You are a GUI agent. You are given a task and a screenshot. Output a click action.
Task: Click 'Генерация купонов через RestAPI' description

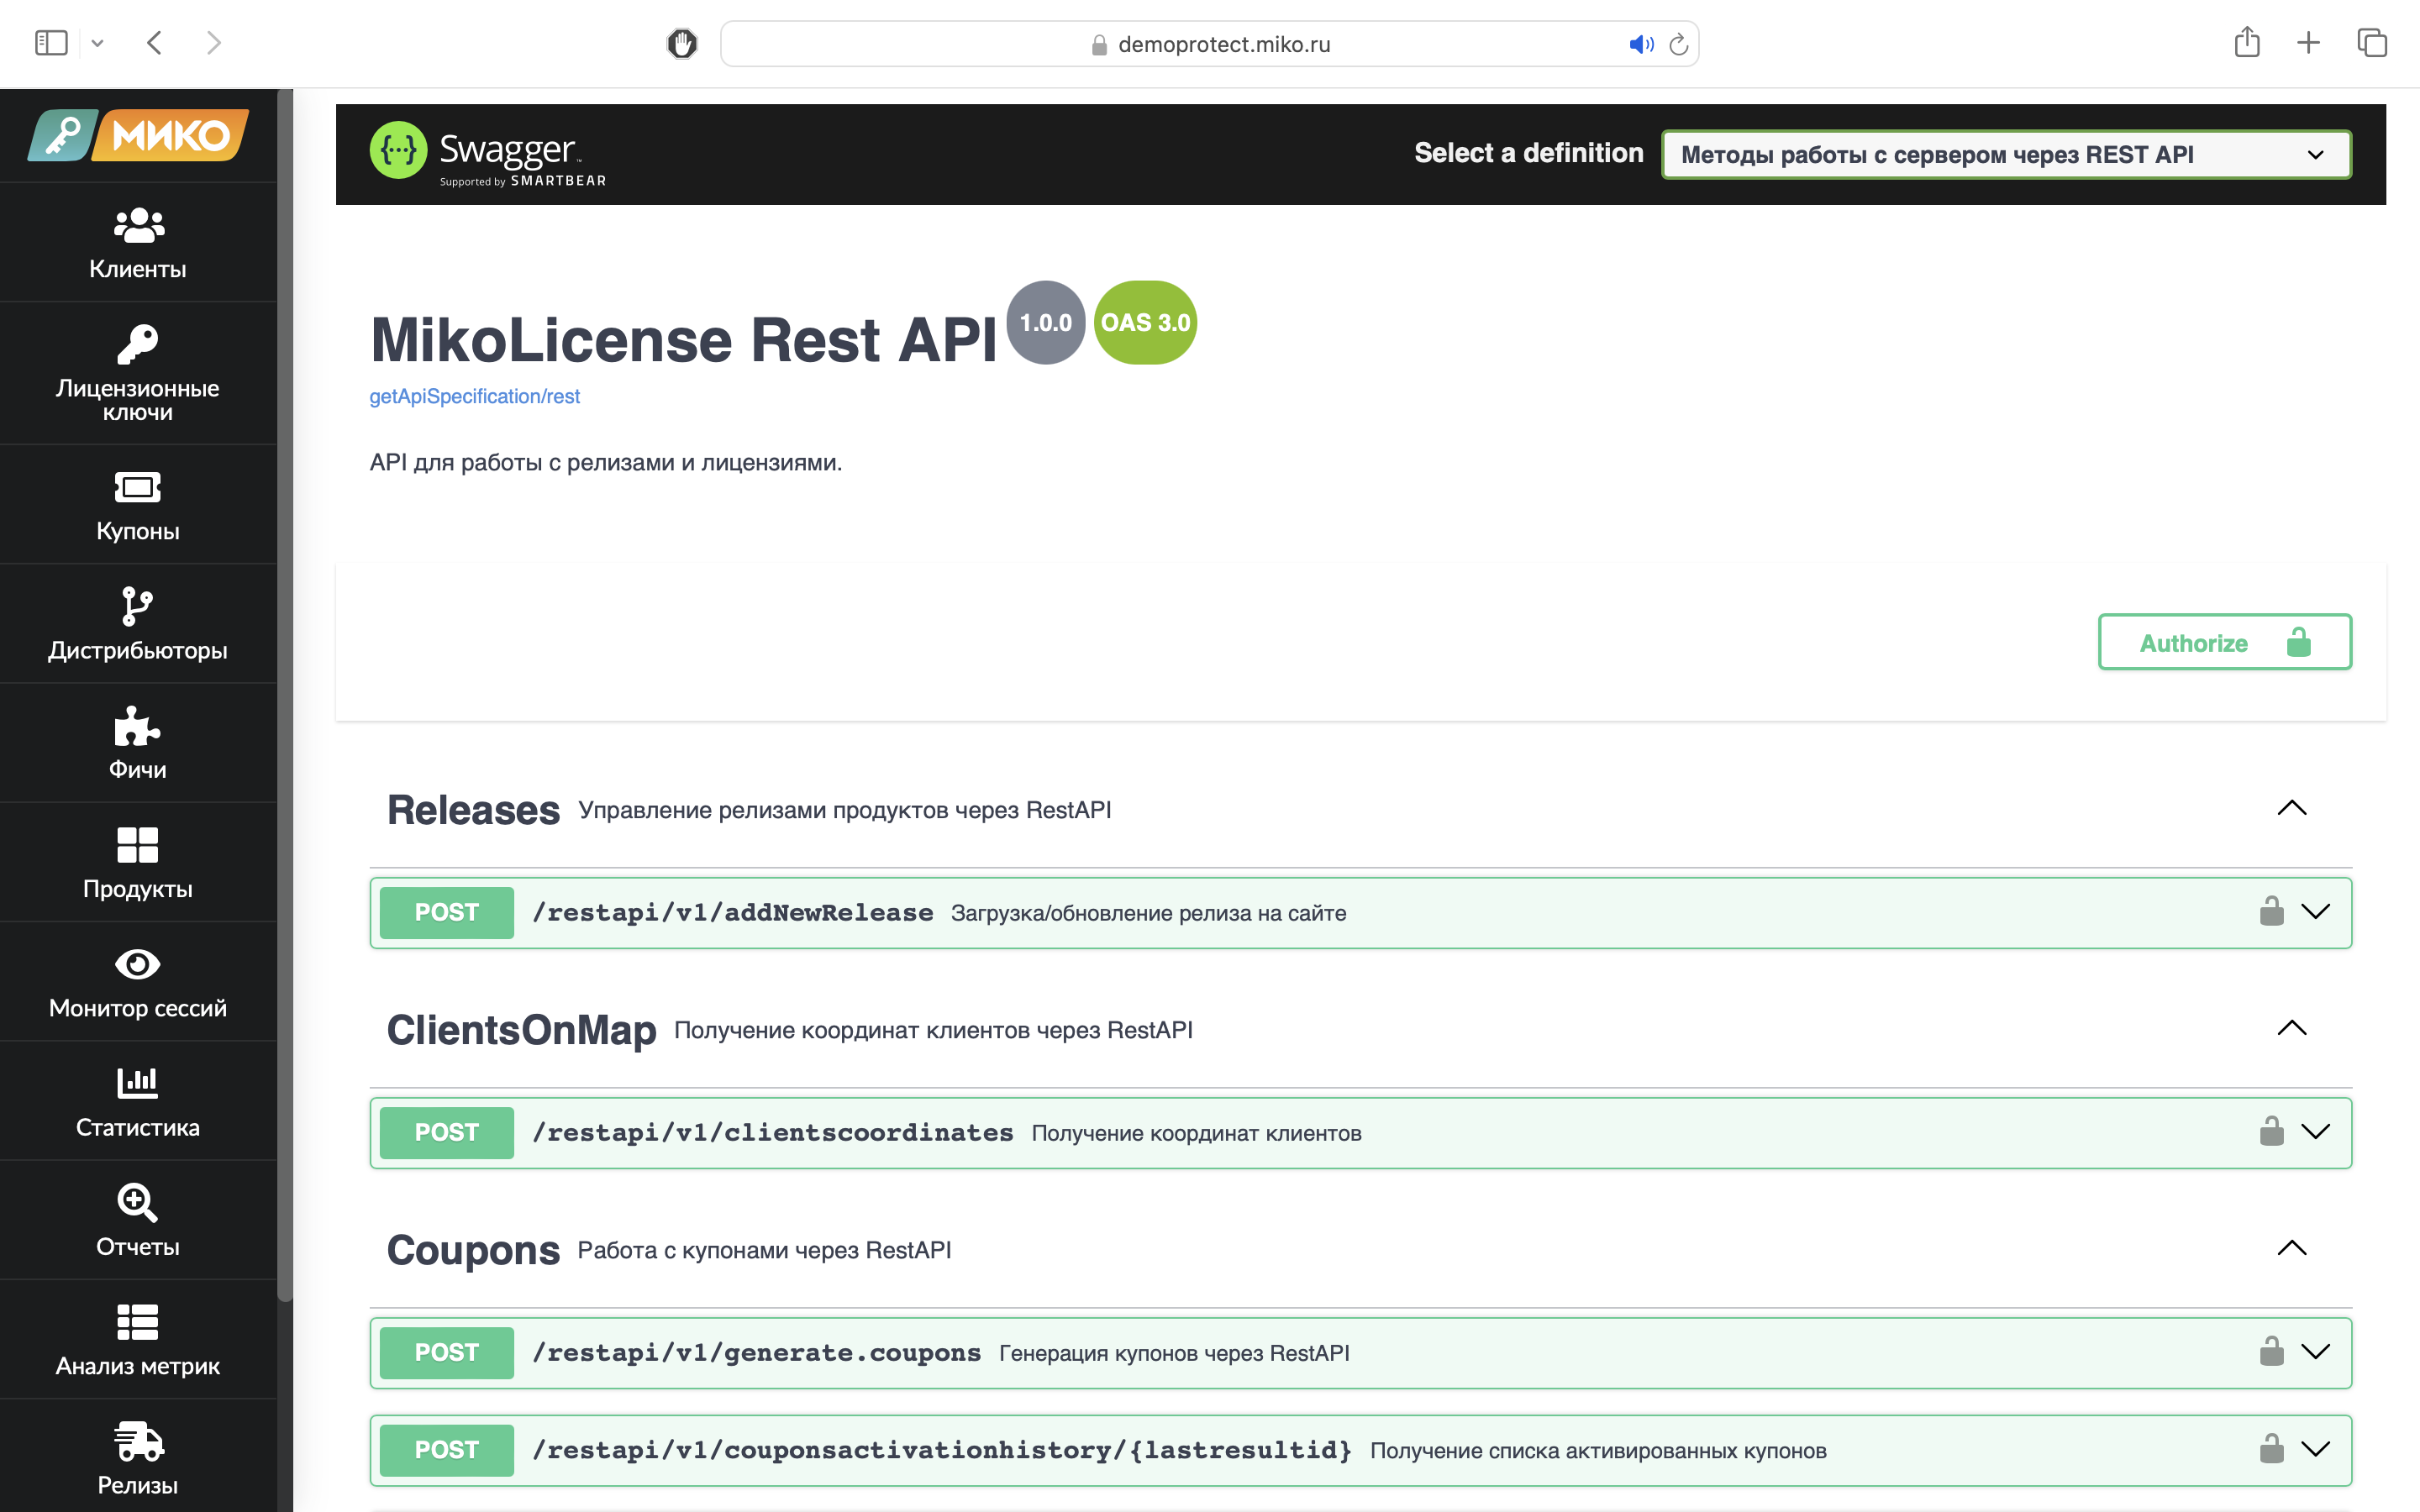click(x=1174, y=1353)
